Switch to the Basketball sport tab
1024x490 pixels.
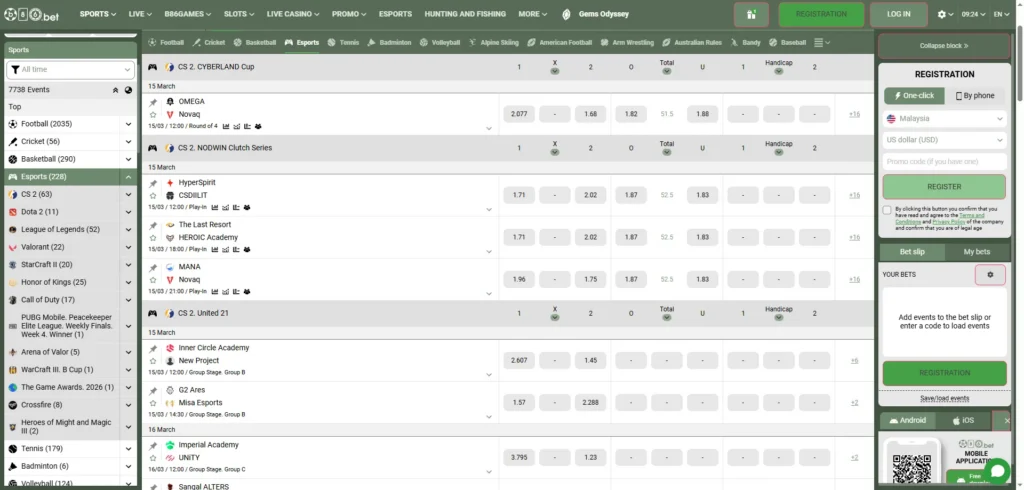(x=255, y=42)
